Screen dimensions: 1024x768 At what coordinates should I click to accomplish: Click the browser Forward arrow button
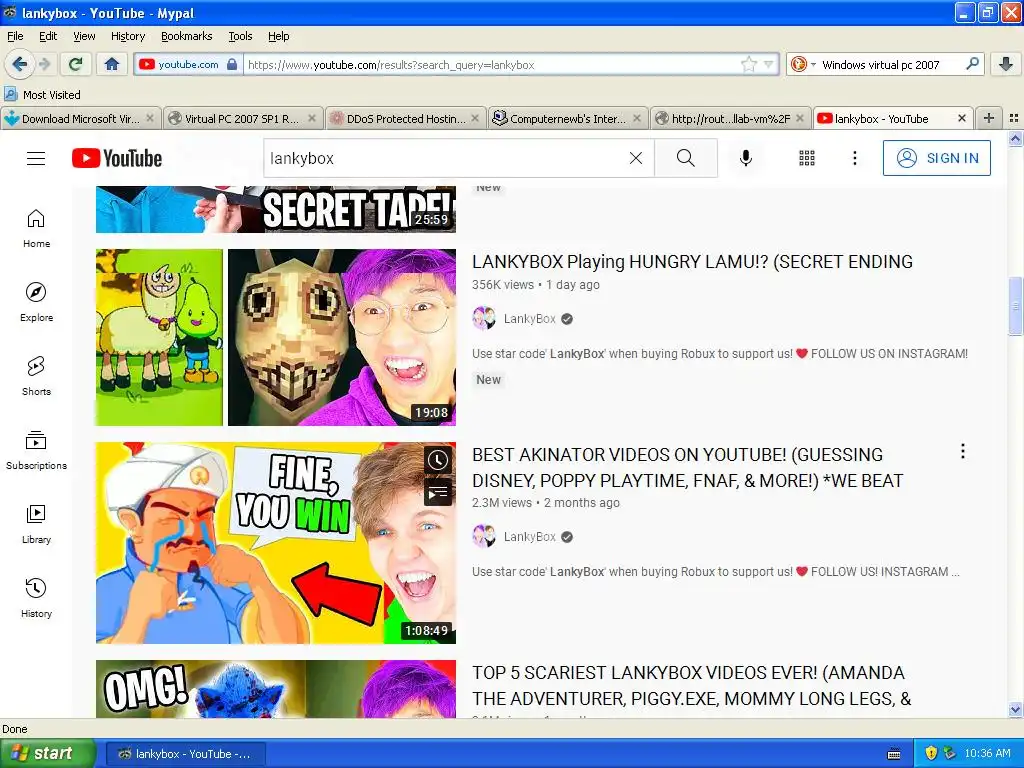point(44,64)
